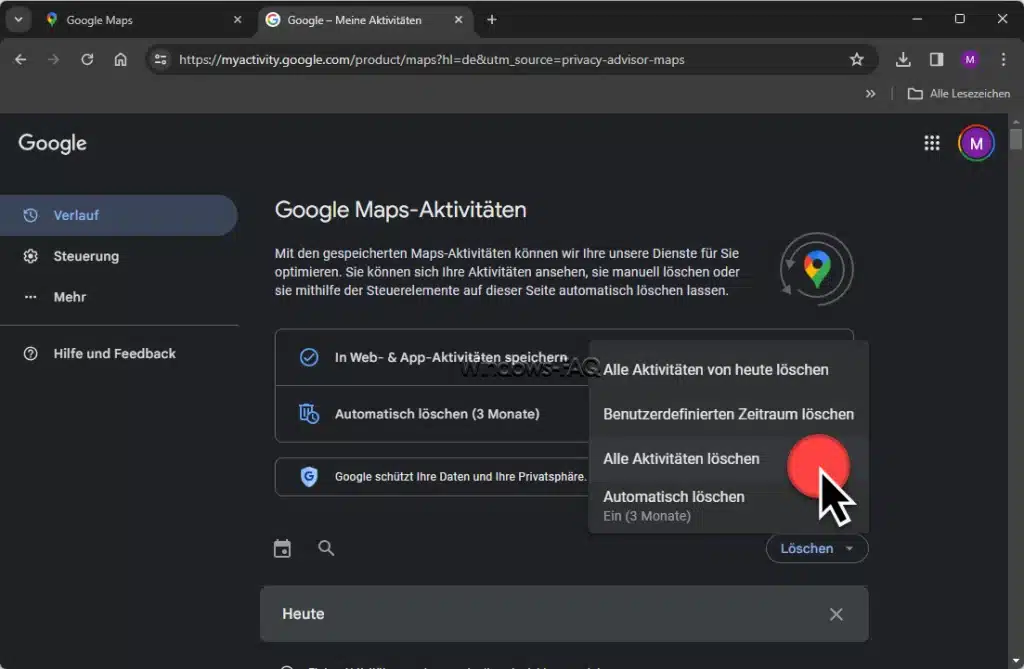The width and height of the screenshot is (1024, 669).
Task: Go back using the browser back arrow
Action: (20, 59)
